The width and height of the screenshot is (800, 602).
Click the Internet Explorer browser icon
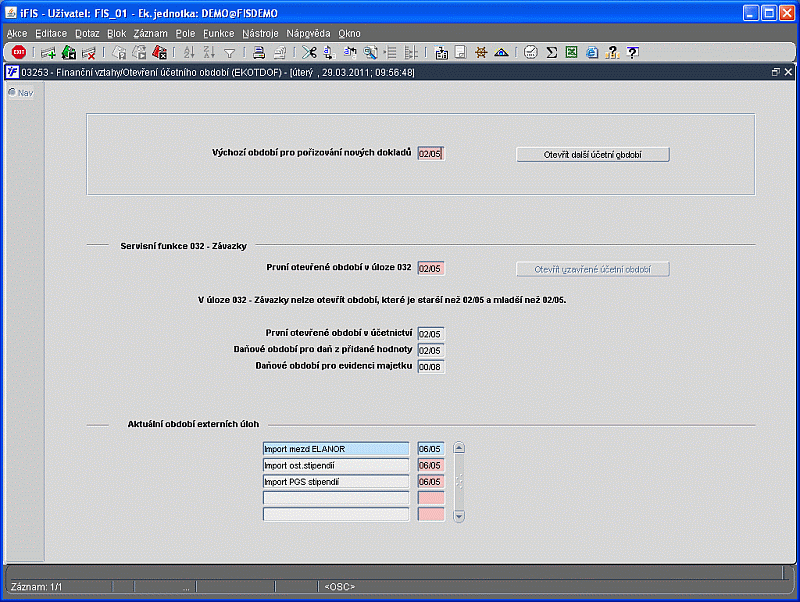[592, 52]
